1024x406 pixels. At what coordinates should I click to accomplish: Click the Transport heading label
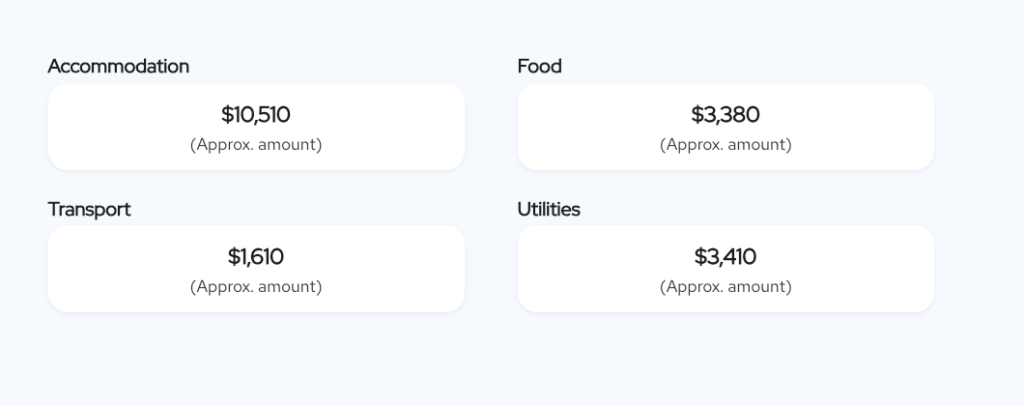click(x=89, y=209)
